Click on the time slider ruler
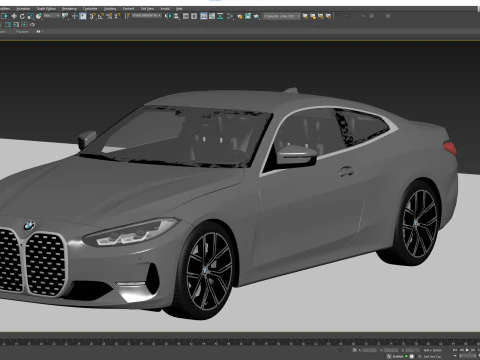This screenshot has height=360, width=480. 240,342
